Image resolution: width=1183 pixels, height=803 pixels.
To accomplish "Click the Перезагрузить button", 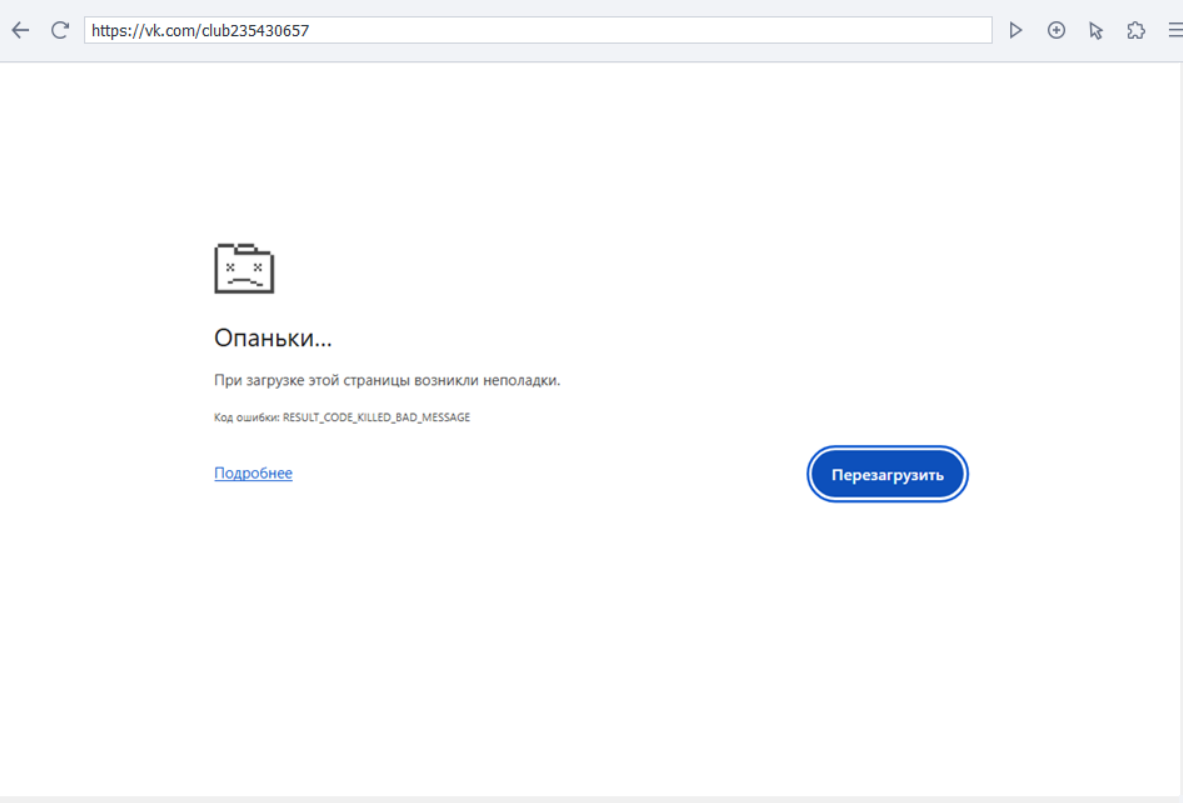I will click(x=887, y=474).
